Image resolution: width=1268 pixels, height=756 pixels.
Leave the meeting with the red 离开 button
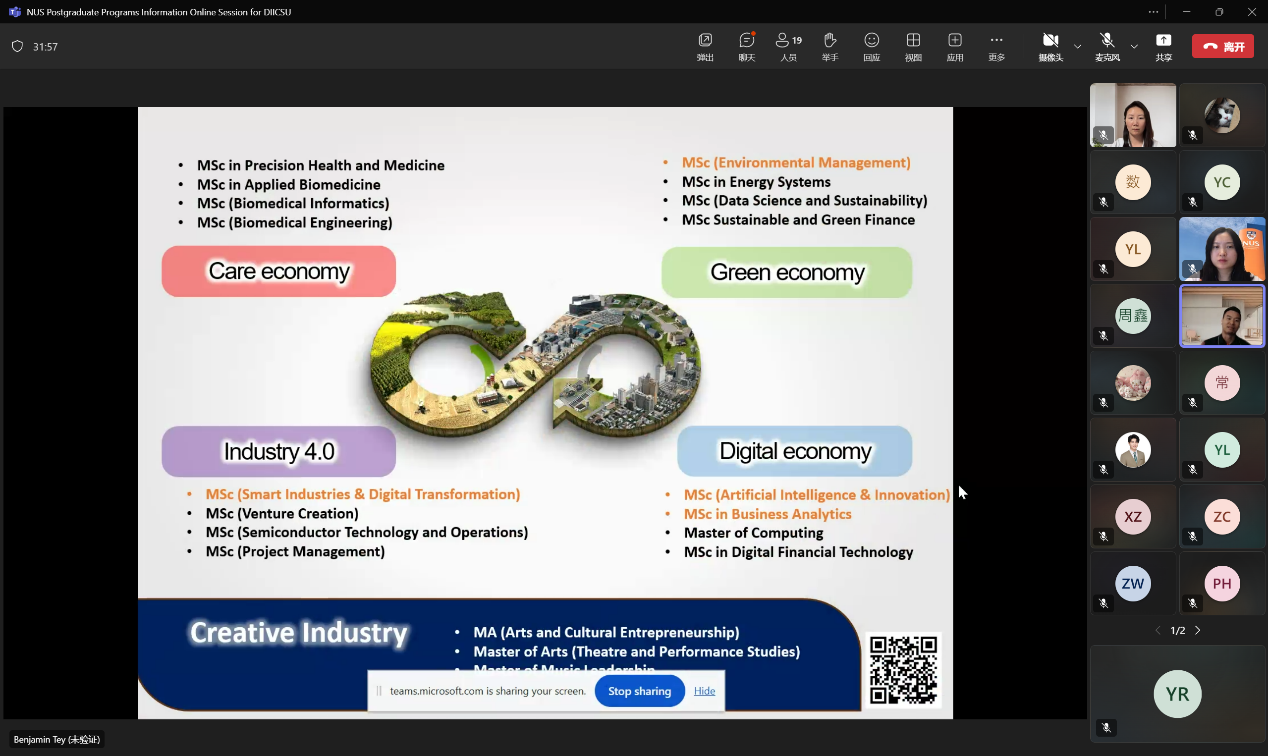click(1222, 46)
